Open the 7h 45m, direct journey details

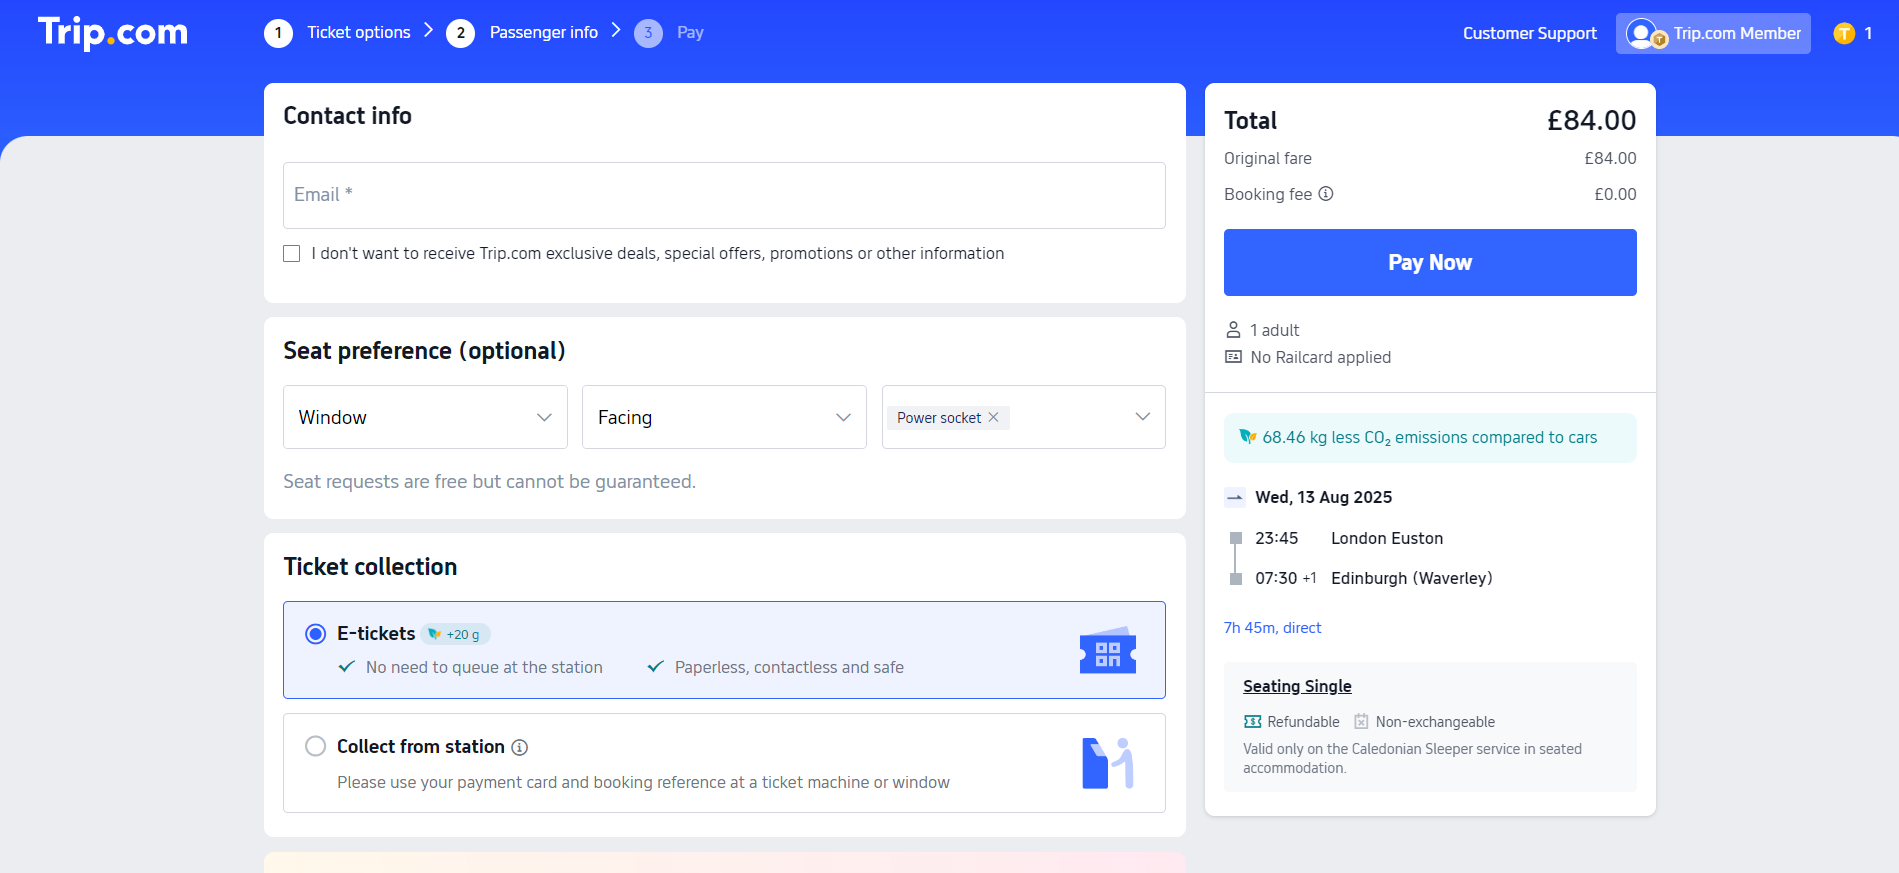coord(1272,628)
